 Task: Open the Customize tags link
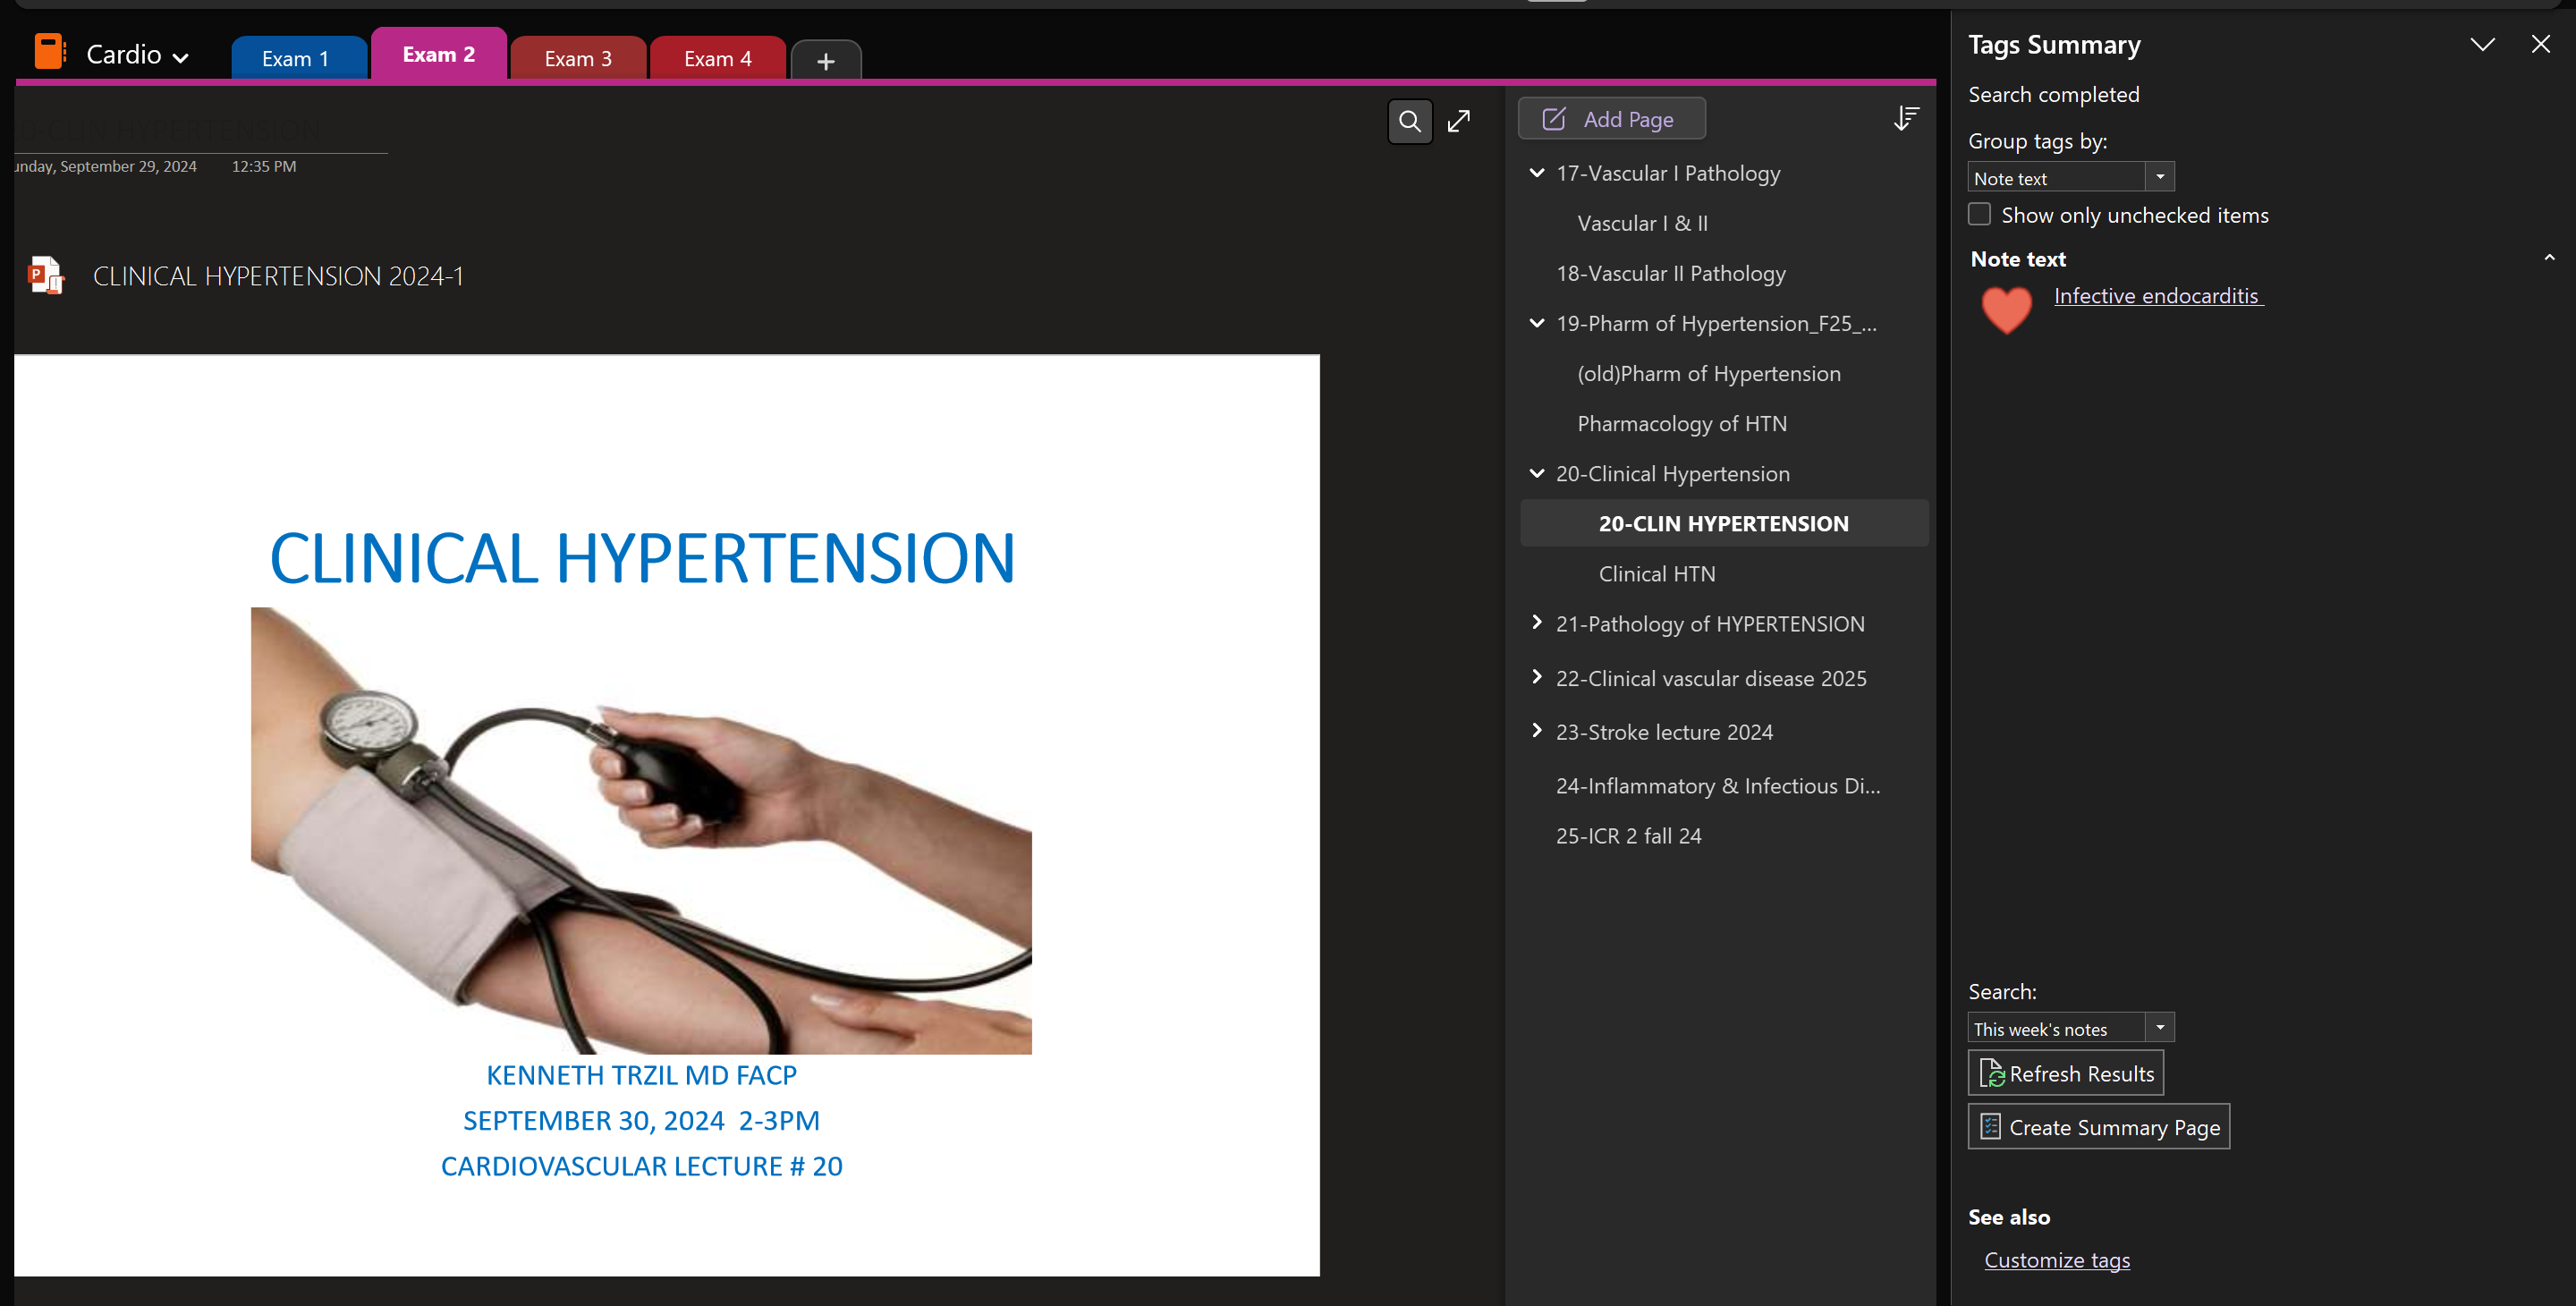coord(2056,1260)
